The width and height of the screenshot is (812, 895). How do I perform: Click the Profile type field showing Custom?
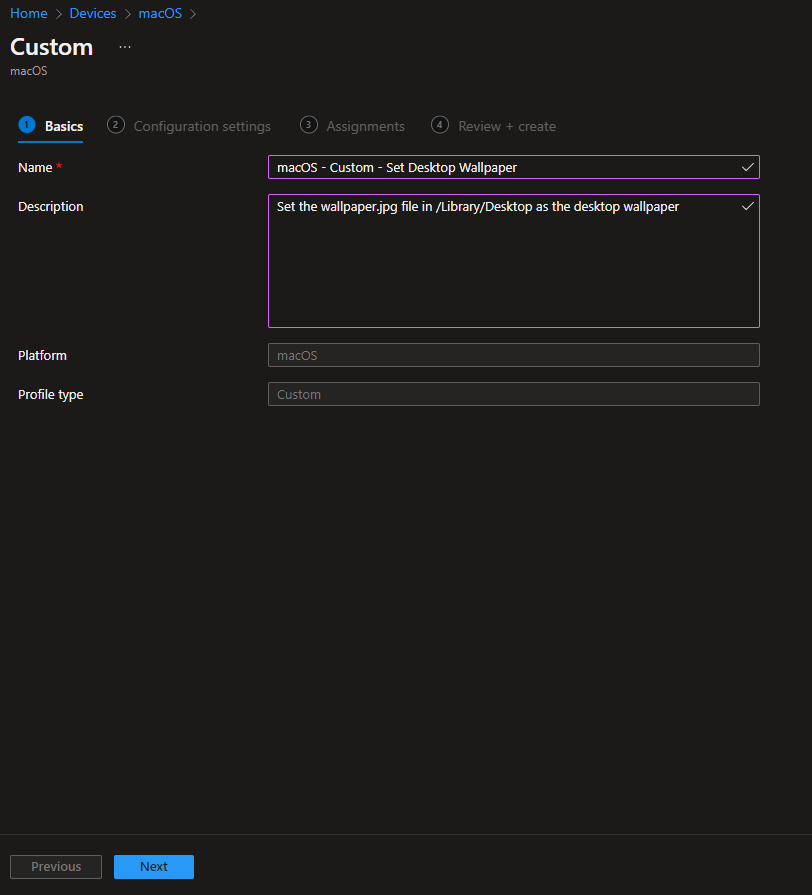[x=514, y=394]
